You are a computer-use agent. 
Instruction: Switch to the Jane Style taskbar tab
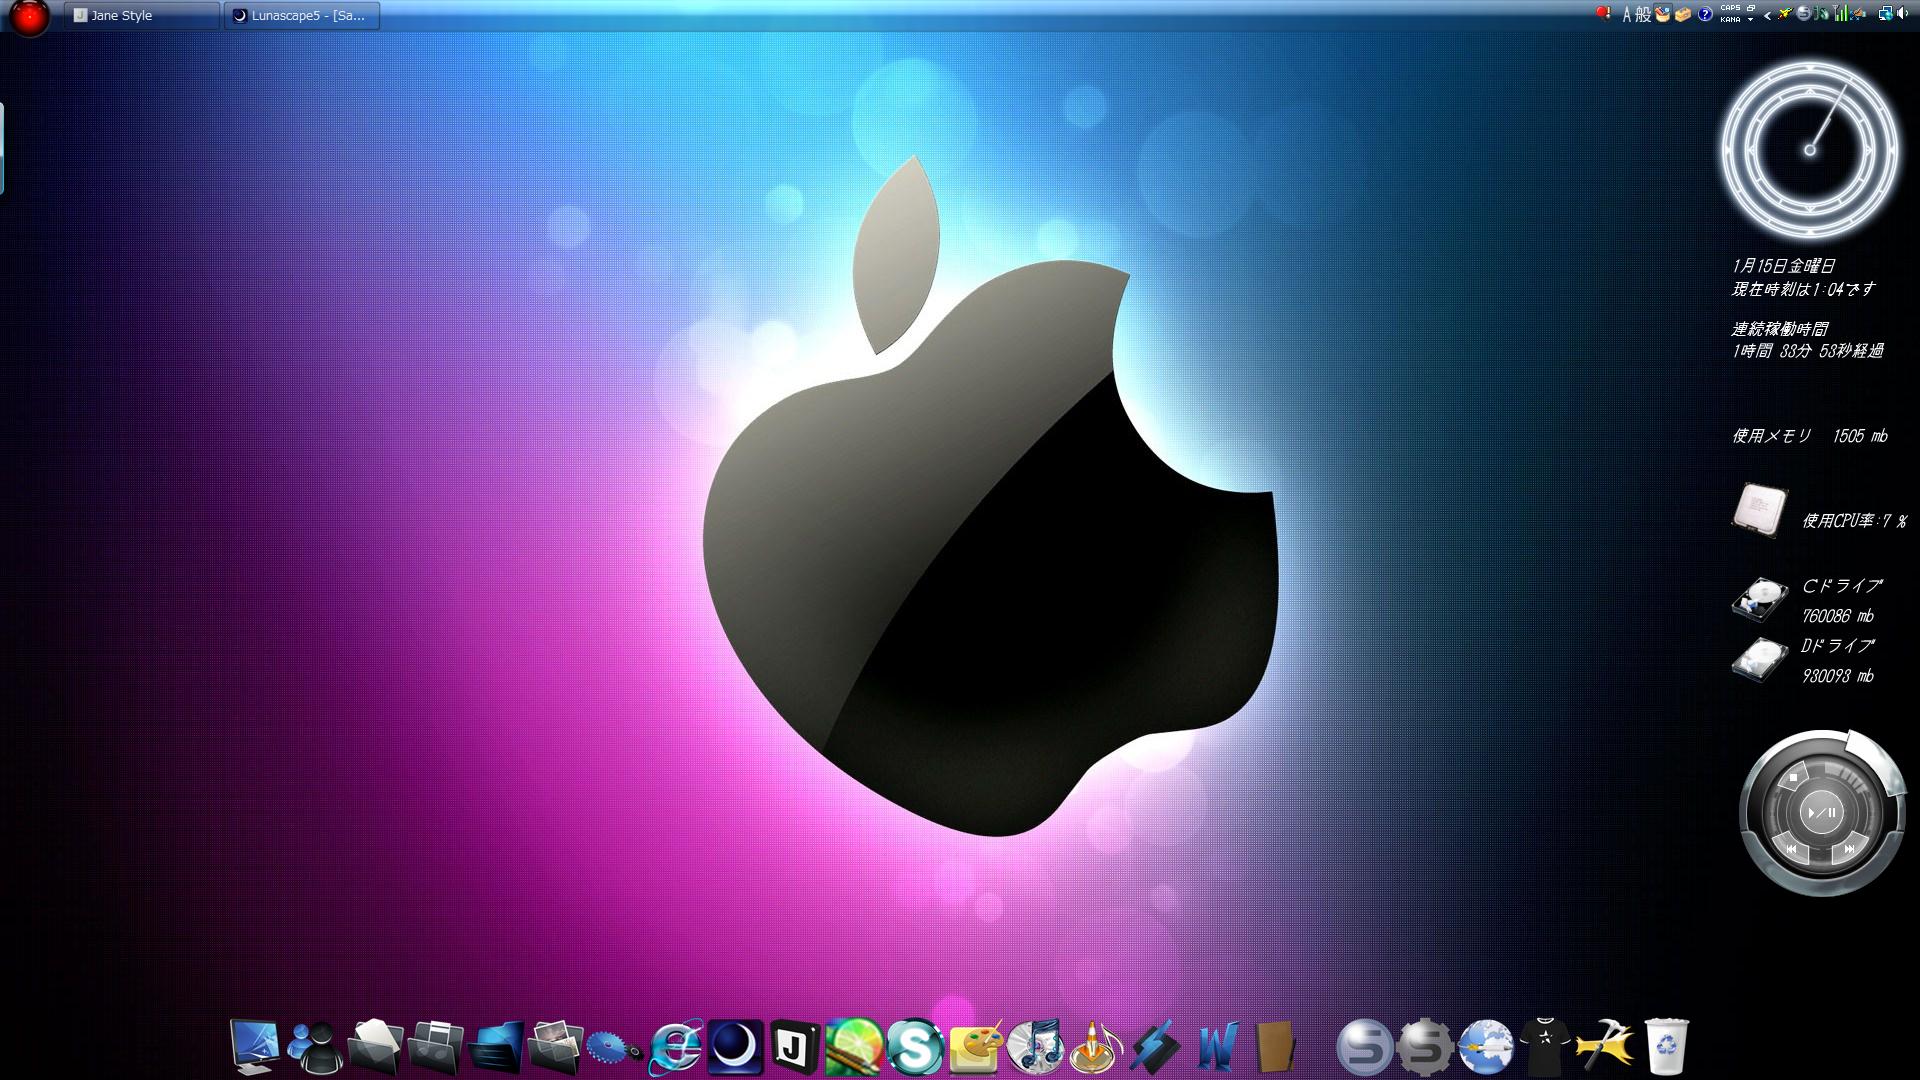point(141,15)
